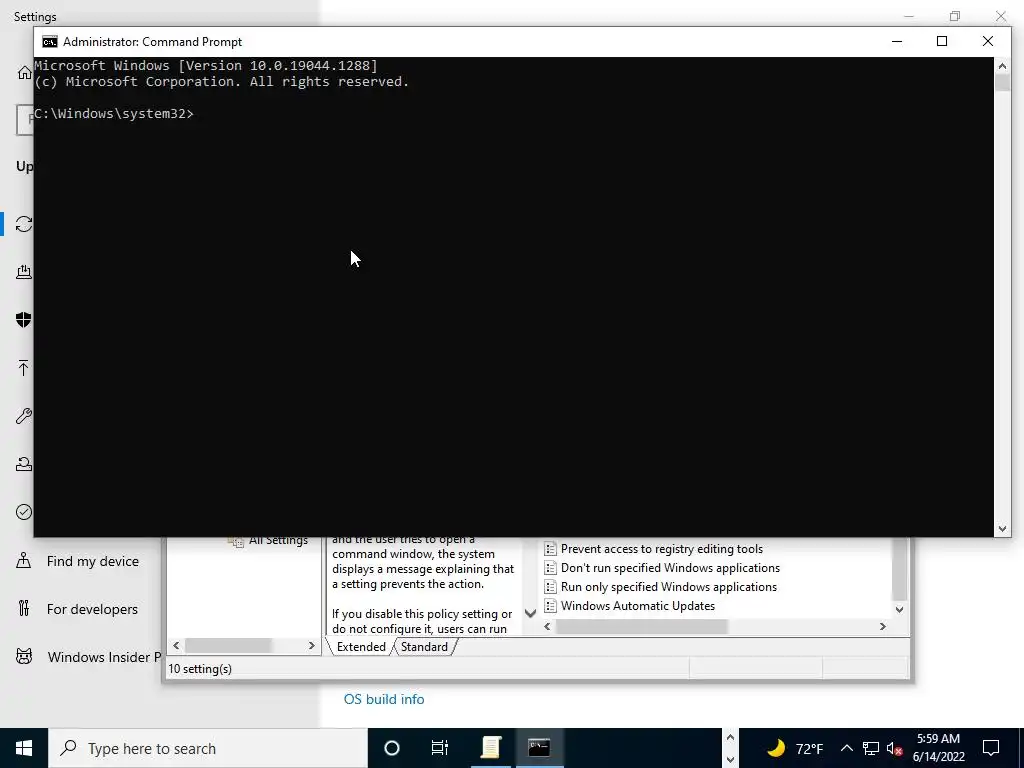Click the Cortana circle icon on taskbar
The width and height of the screenshot is (1024, 768).
click(392, 748)
